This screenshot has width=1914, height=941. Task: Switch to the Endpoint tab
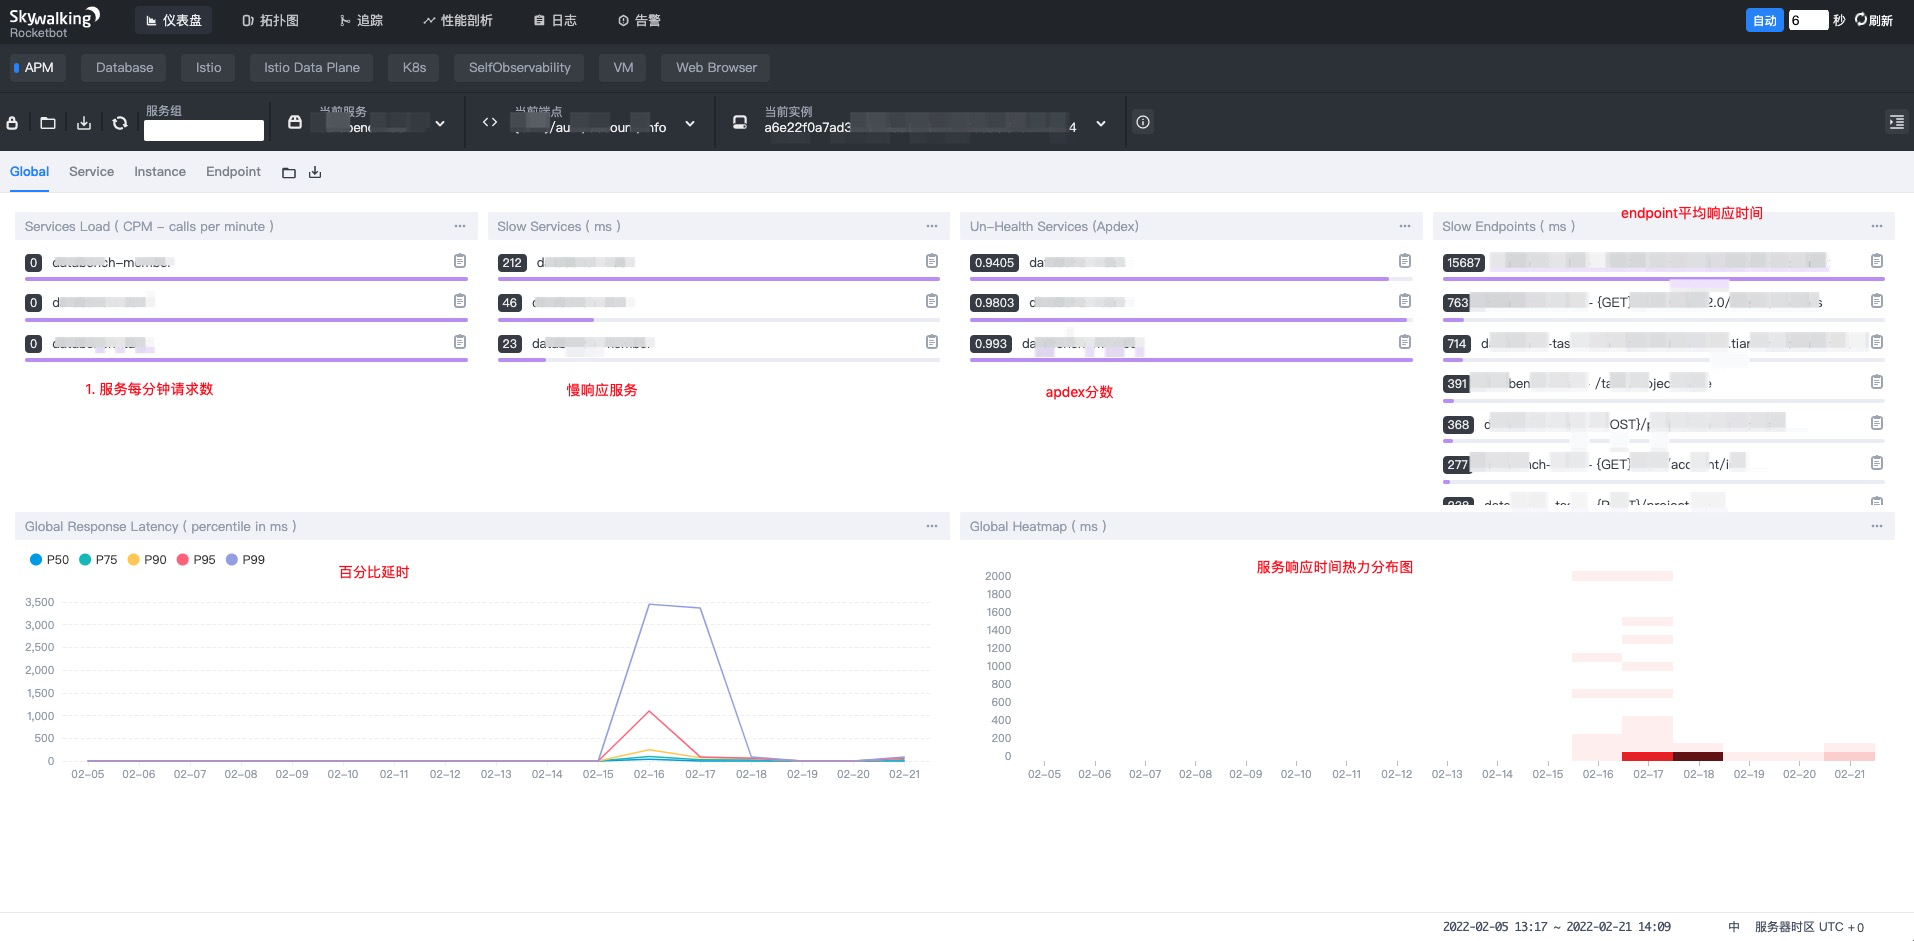233,172
